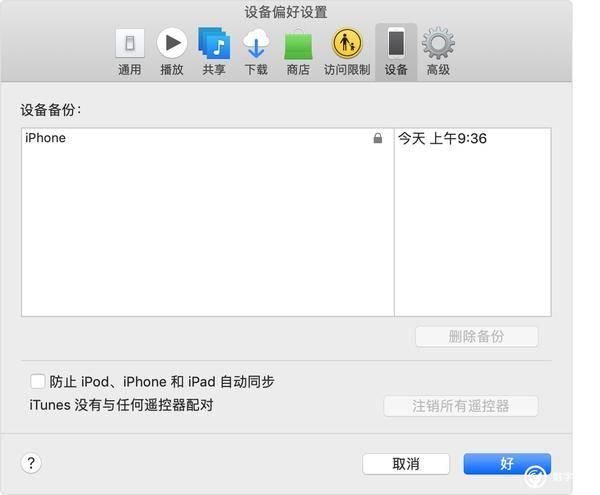This screenshot has width=600, height=495.
Task: Click the lock icon on iPhone backup
Action: pyautogui.click(x=378, y=138)
